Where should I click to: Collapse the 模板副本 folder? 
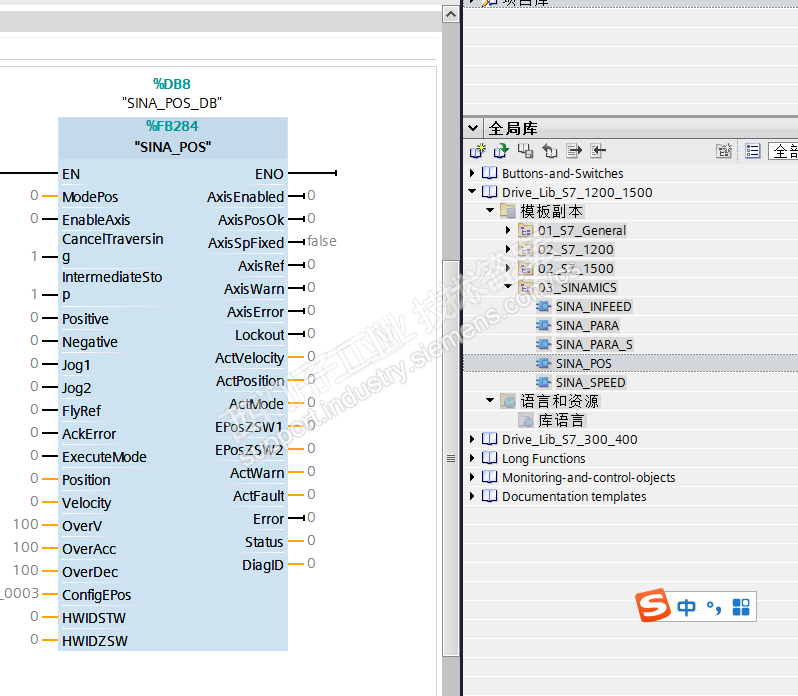click(490, 211)
